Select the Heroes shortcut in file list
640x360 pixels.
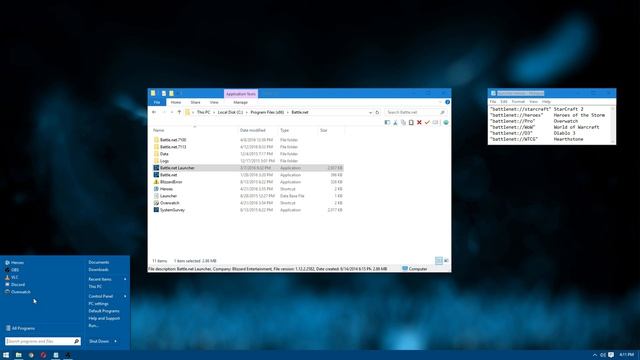(166, 189)
